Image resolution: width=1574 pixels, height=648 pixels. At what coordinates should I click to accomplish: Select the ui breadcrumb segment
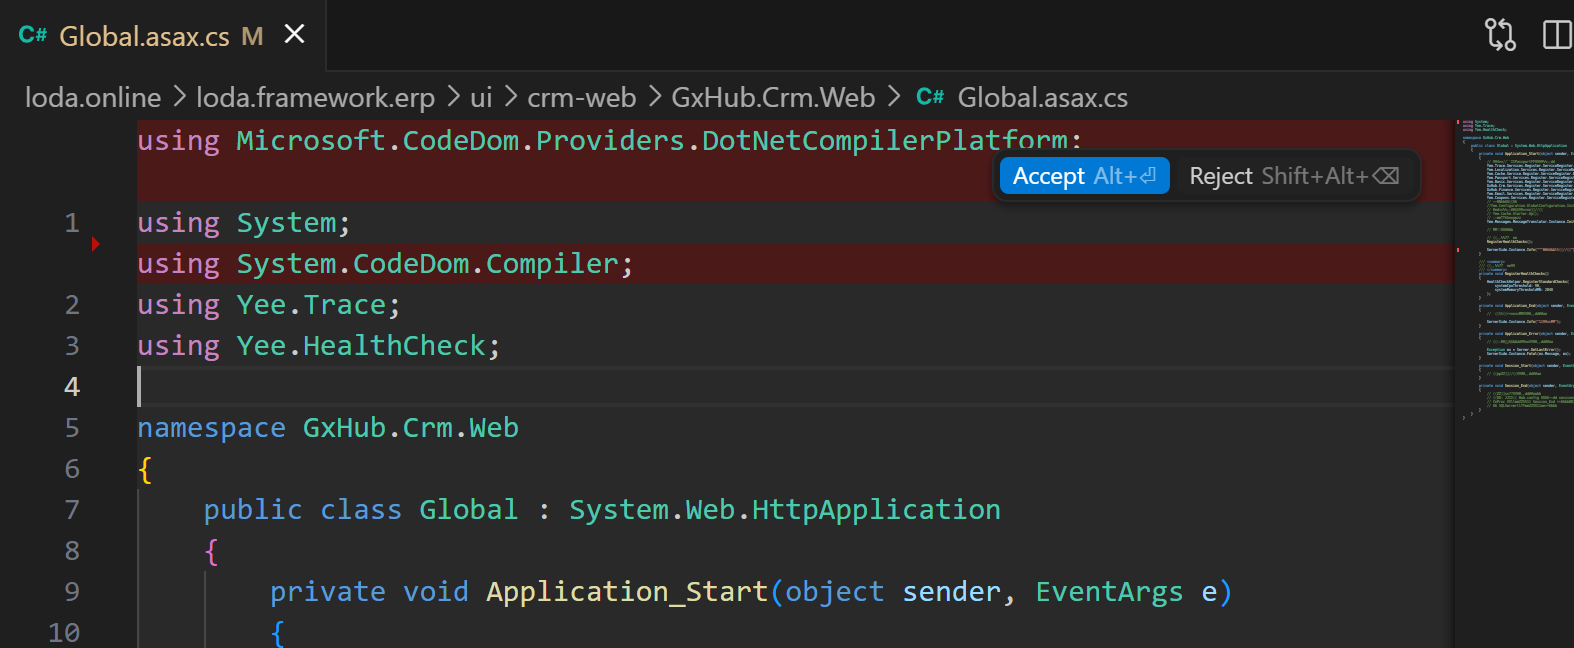pos(481,97)
